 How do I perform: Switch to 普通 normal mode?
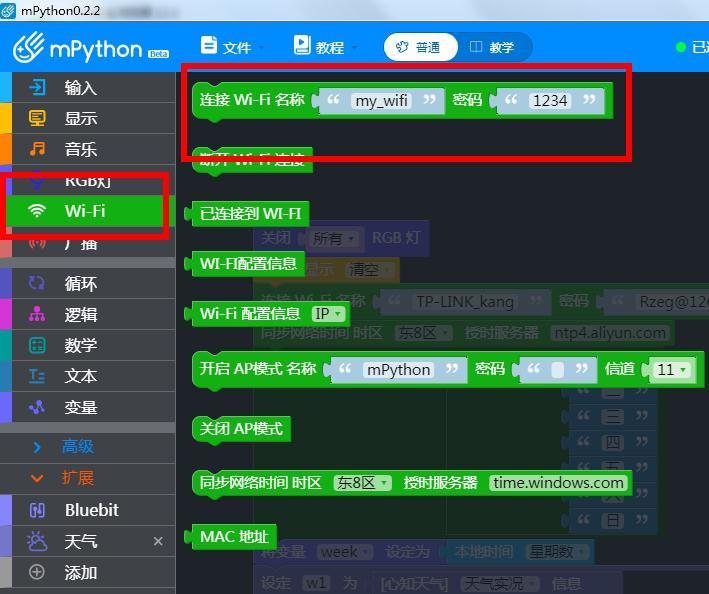click(x=421, y=47)
